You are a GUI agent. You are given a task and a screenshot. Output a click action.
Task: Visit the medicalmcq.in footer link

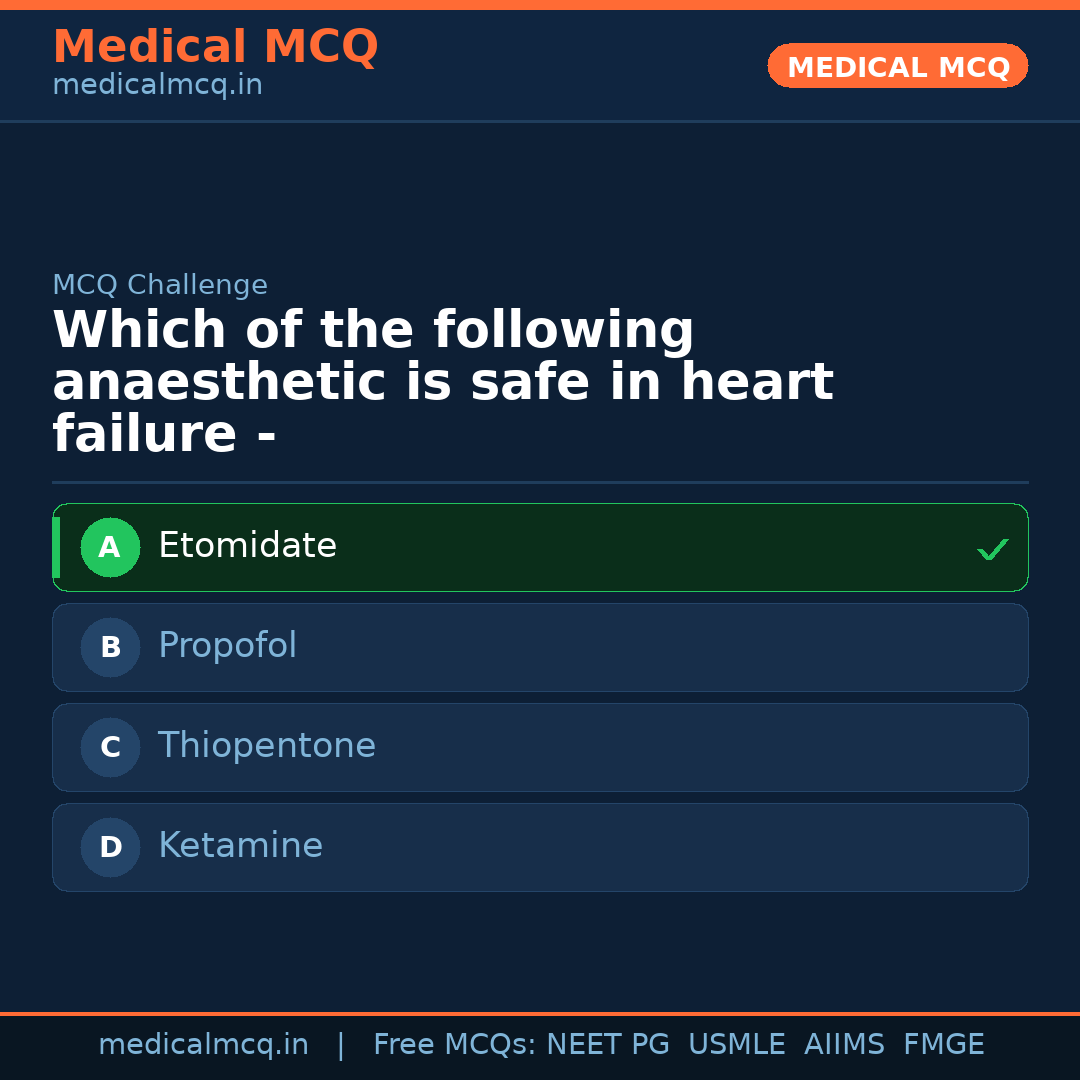coord(203,1044)
